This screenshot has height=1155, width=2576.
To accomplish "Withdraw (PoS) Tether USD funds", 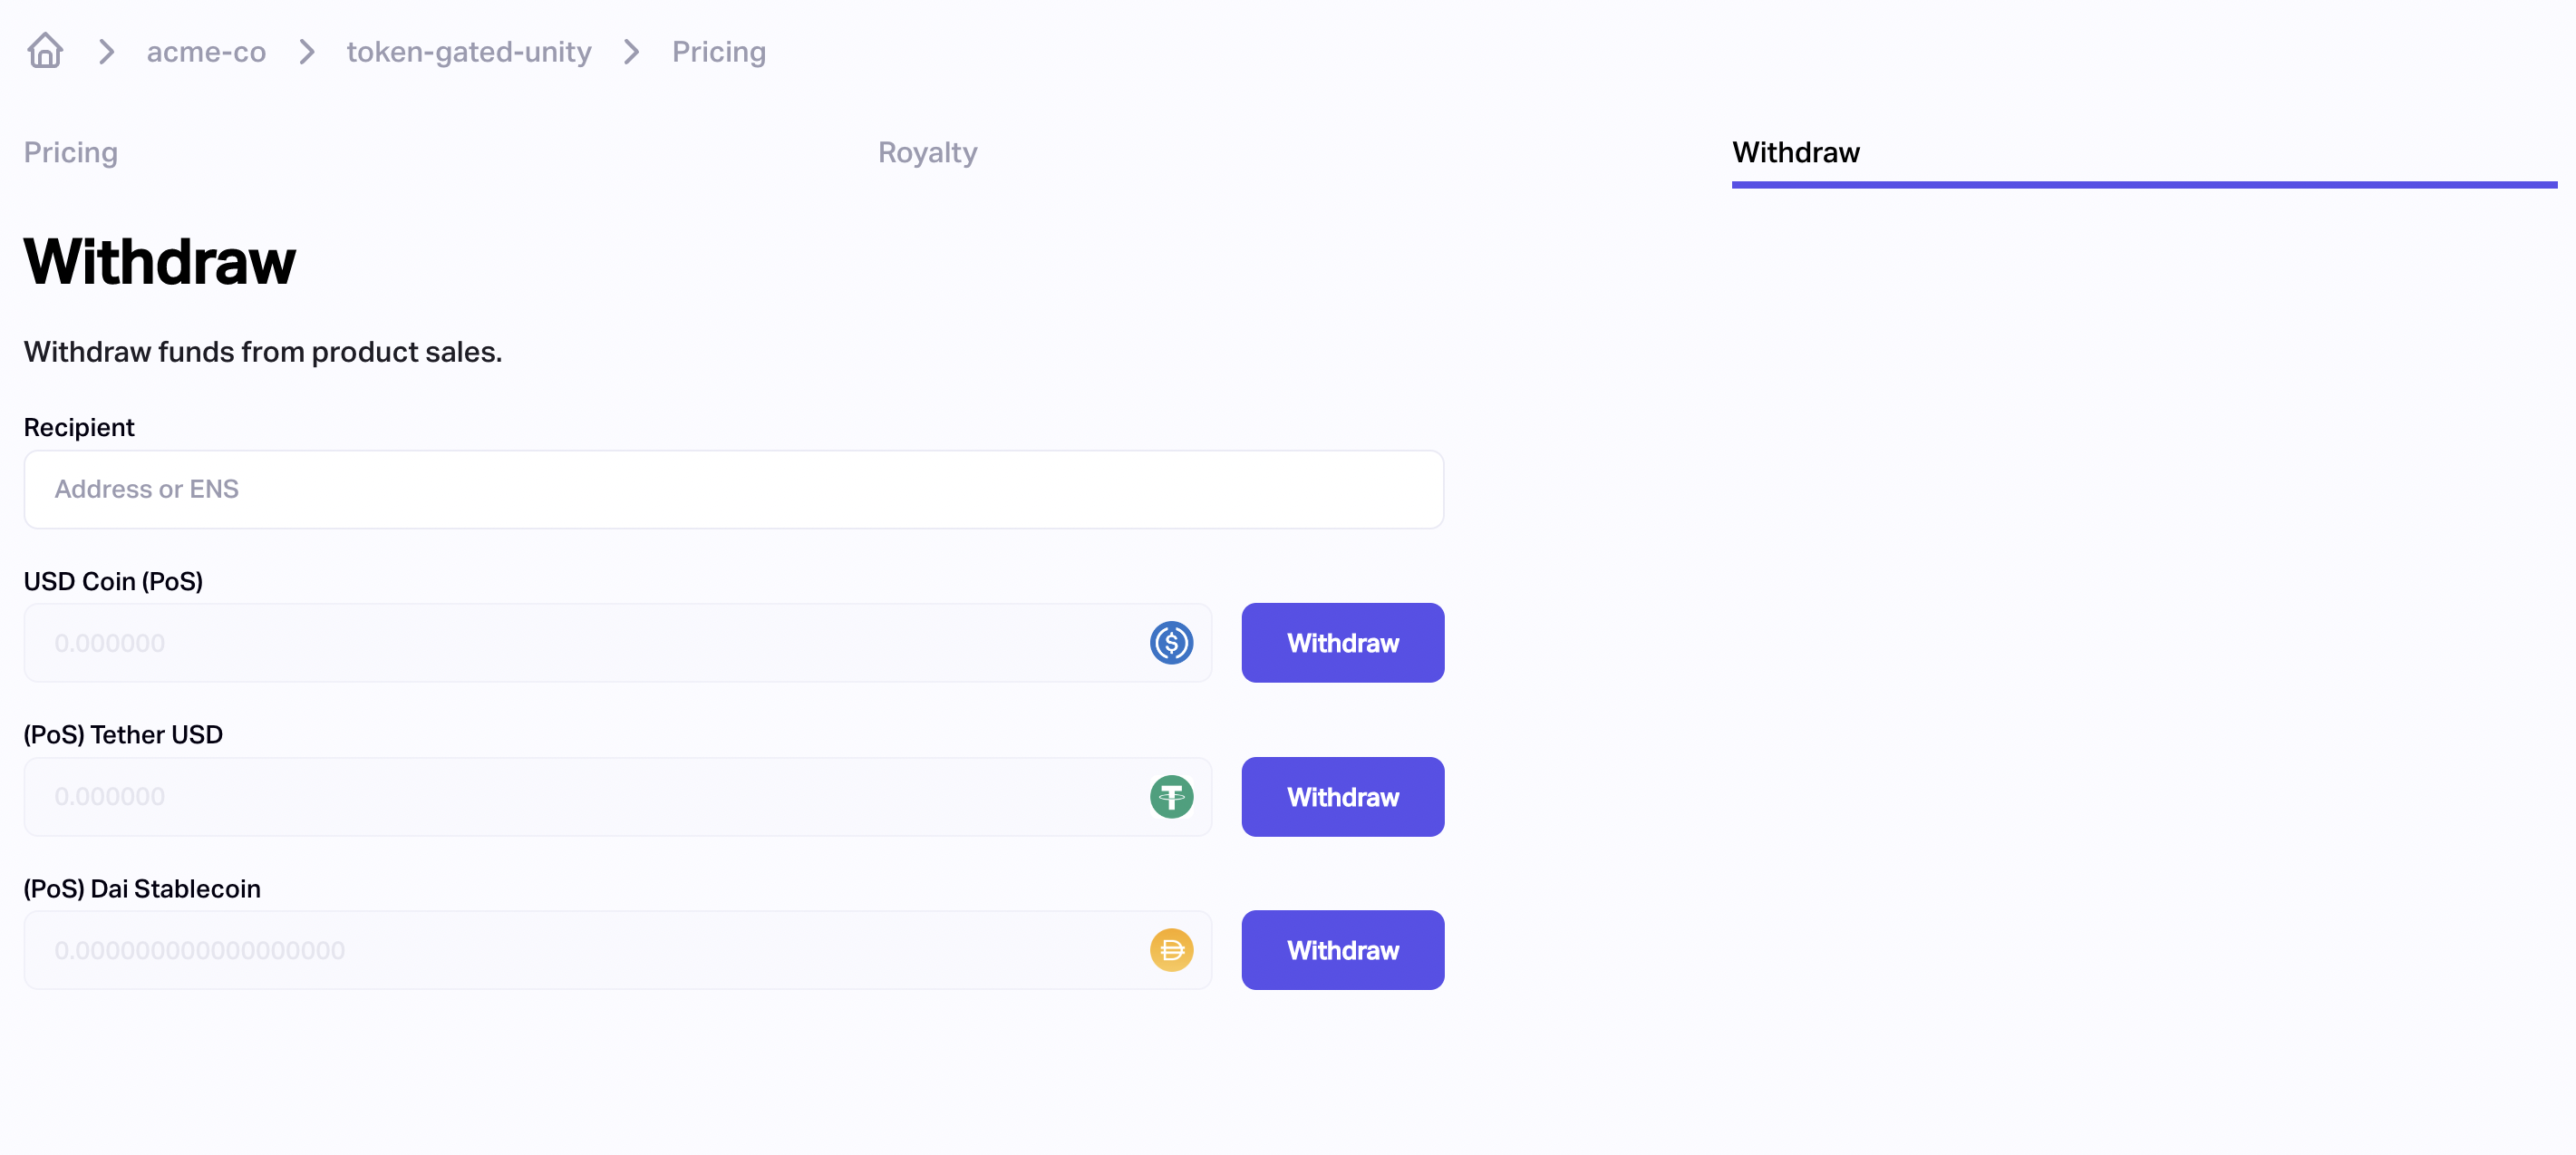I will (x=1343, y=797).
